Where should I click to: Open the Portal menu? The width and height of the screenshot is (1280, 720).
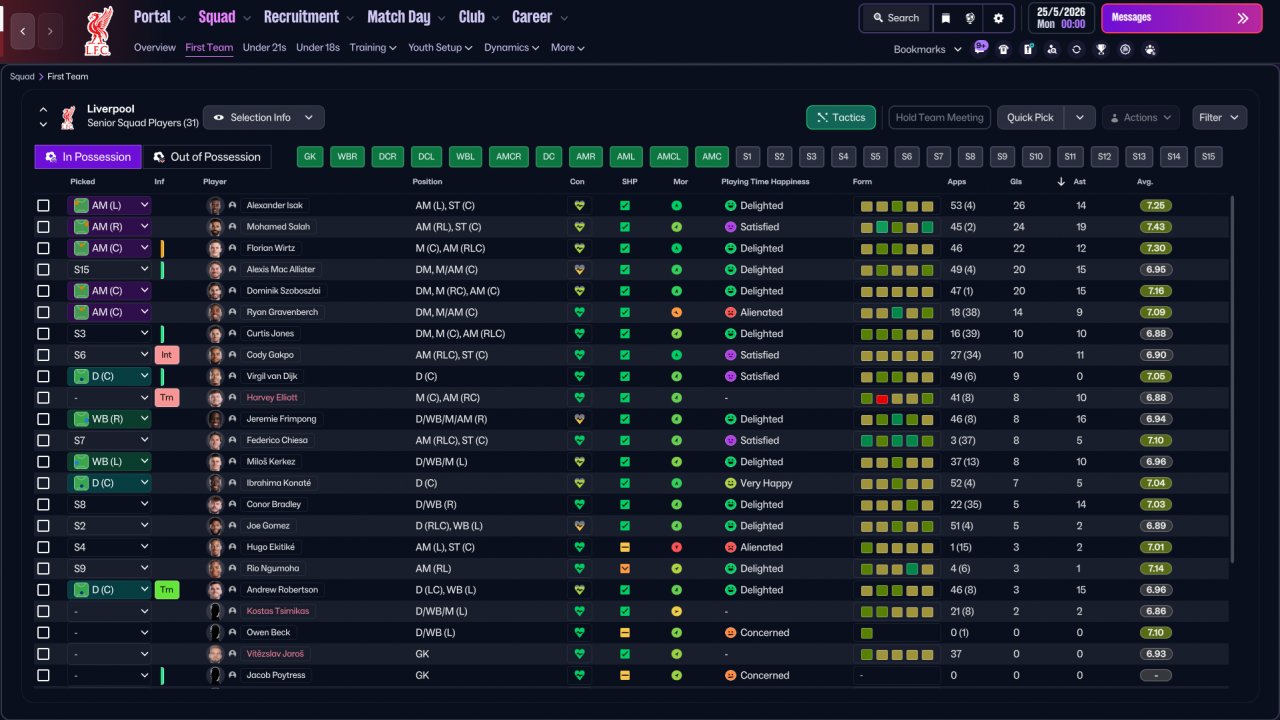coord(159,17)
